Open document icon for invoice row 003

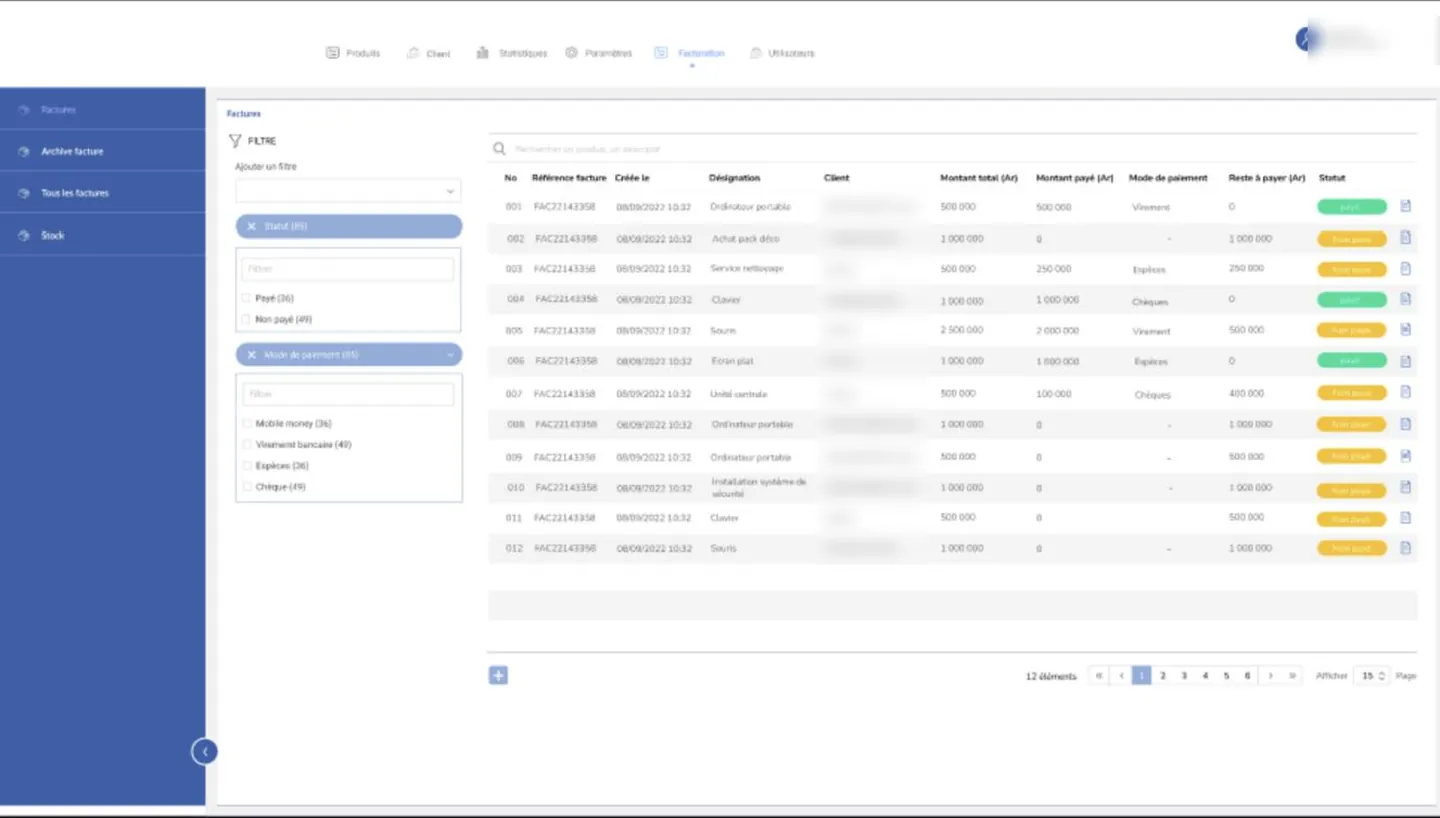[1405, 269]
